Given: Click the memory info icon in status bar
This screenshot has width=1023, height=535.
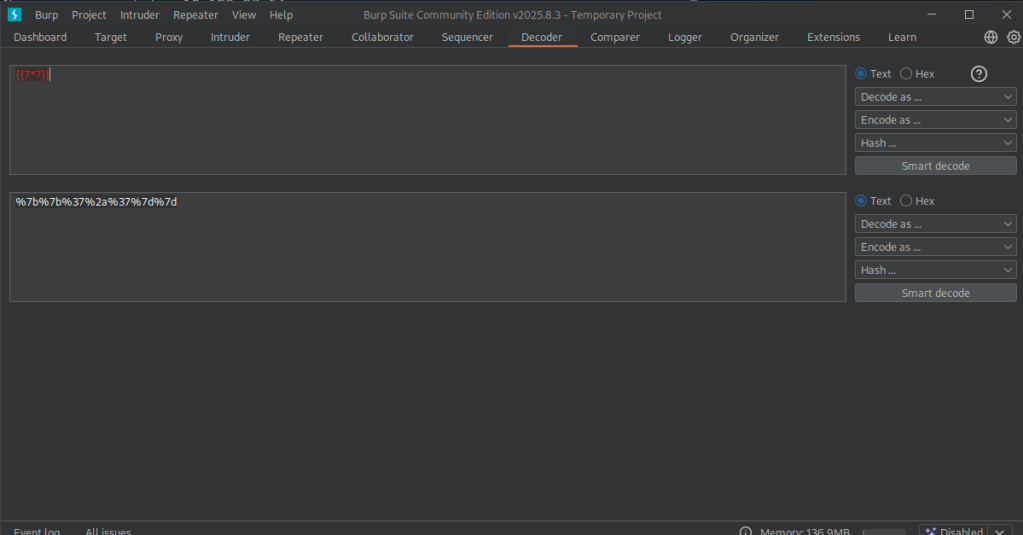Looking at the screenshot, I should pyautogui.click(x=745, y=532).
